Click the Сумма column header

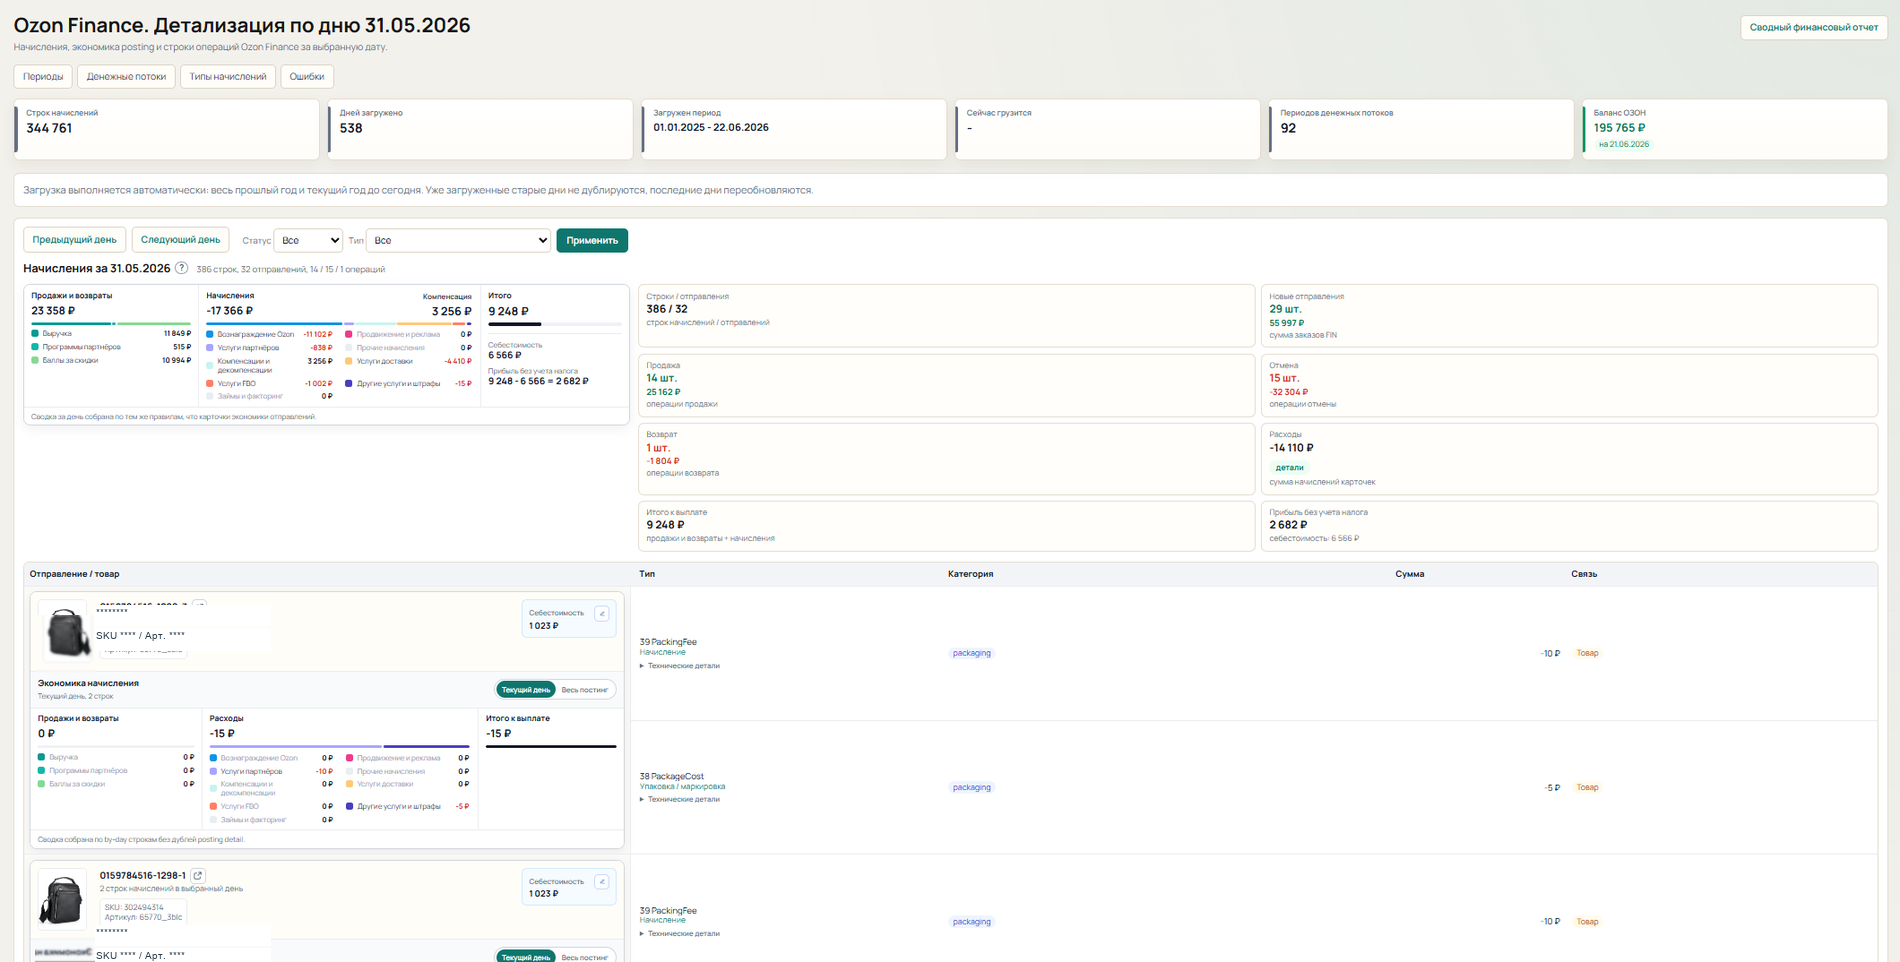click(1409, 574)
